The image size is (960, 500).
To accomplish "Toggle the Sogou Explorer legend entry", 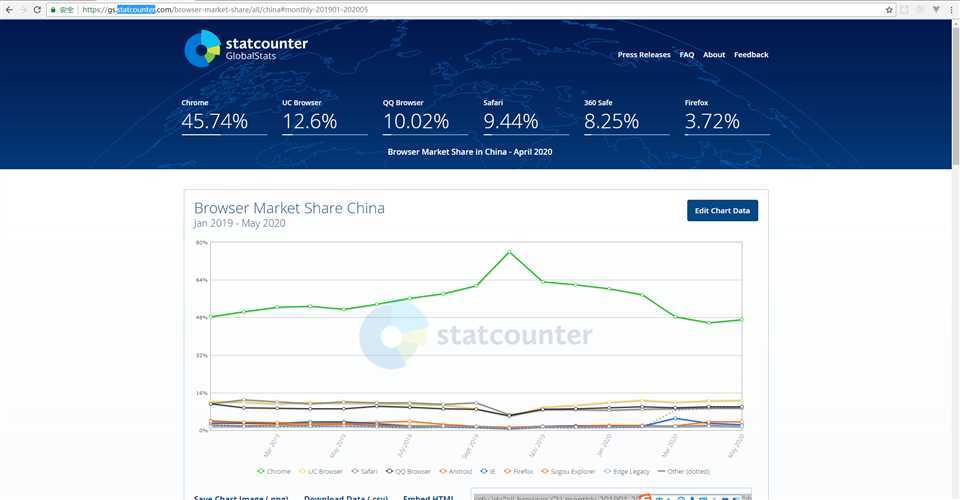I will 568,471.
